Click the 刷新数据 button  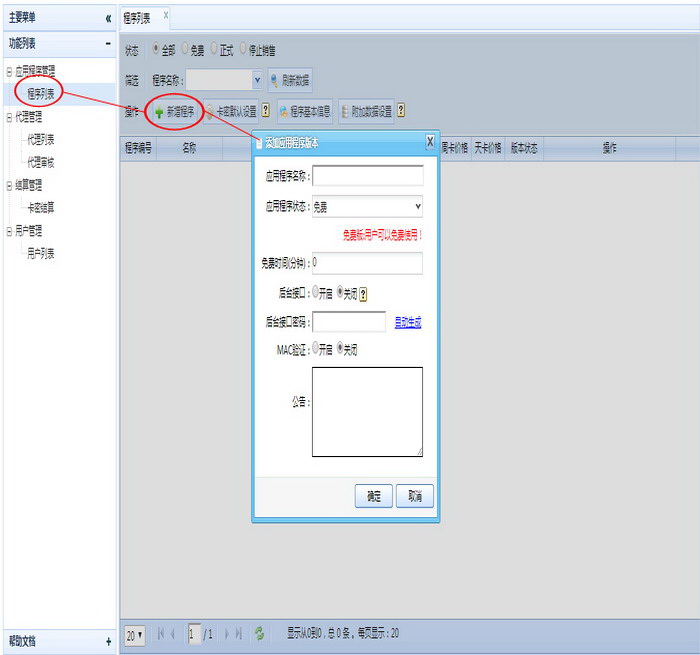coord(290,81)
